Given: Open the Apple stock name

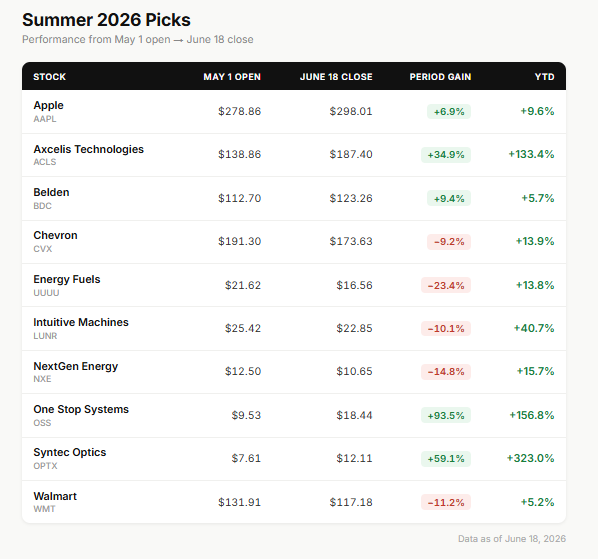Looking at the screenshot, I should [48, 105].
